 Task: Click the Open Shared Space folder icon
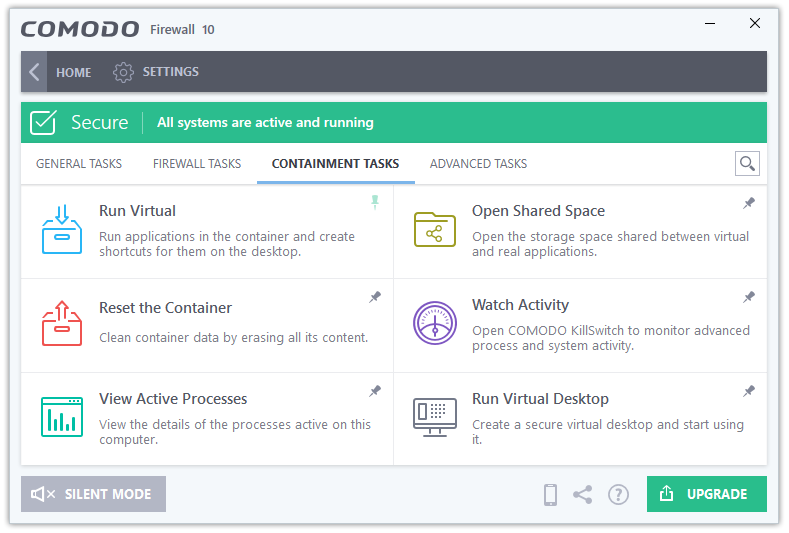point(434,229)
